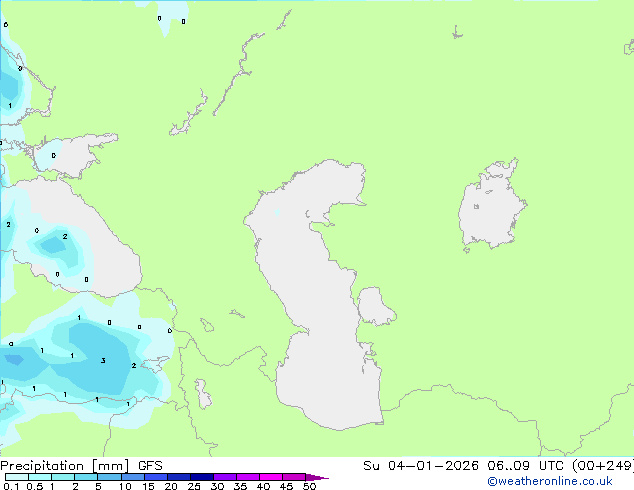The image size is (634, 490).
Task: Pick the 2–5 mm legend swatch
Action: pyautogui.click(x=86, y=477)
